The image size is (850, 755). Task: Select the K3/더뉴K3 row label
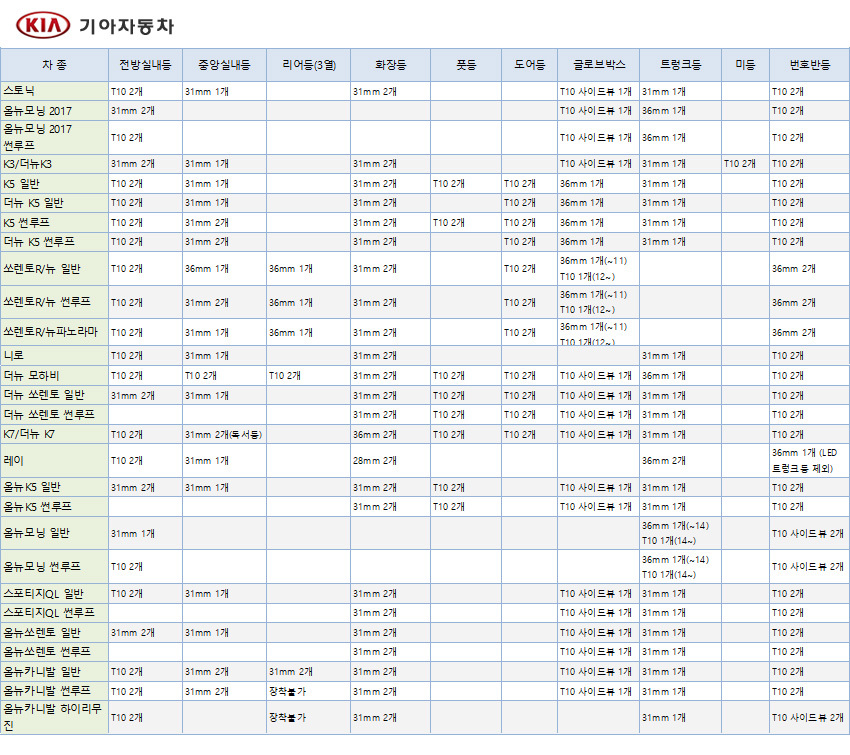click(28, 163)
